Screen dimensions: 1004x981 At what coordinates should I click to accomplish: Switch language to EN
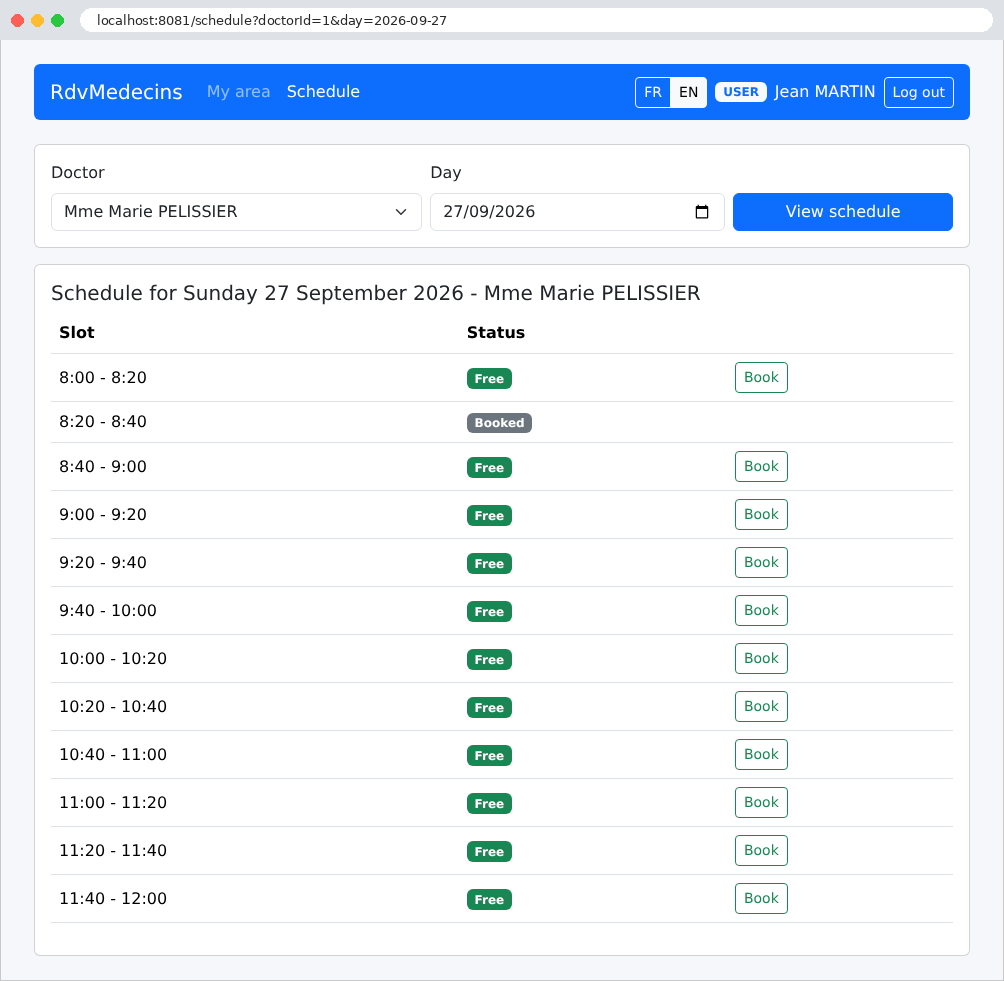688,92
